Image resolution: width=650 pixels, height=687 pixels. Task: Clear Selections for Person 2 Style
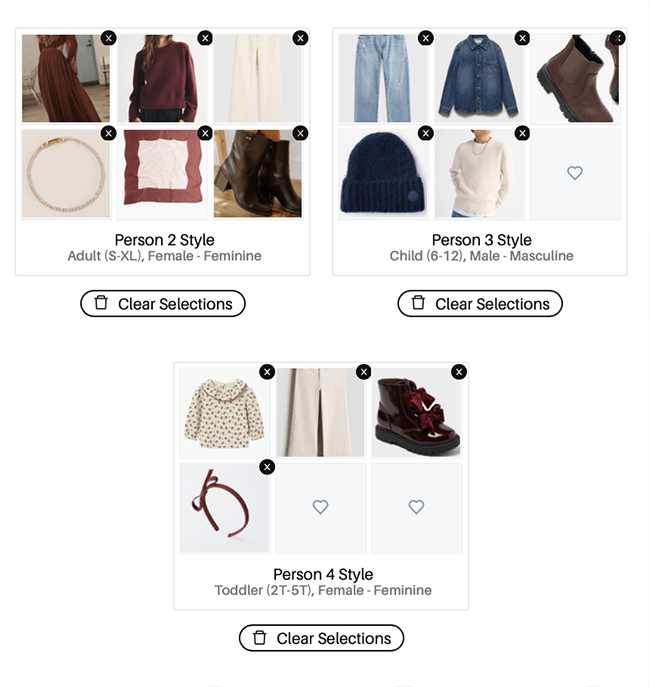[x=163, y=304]
